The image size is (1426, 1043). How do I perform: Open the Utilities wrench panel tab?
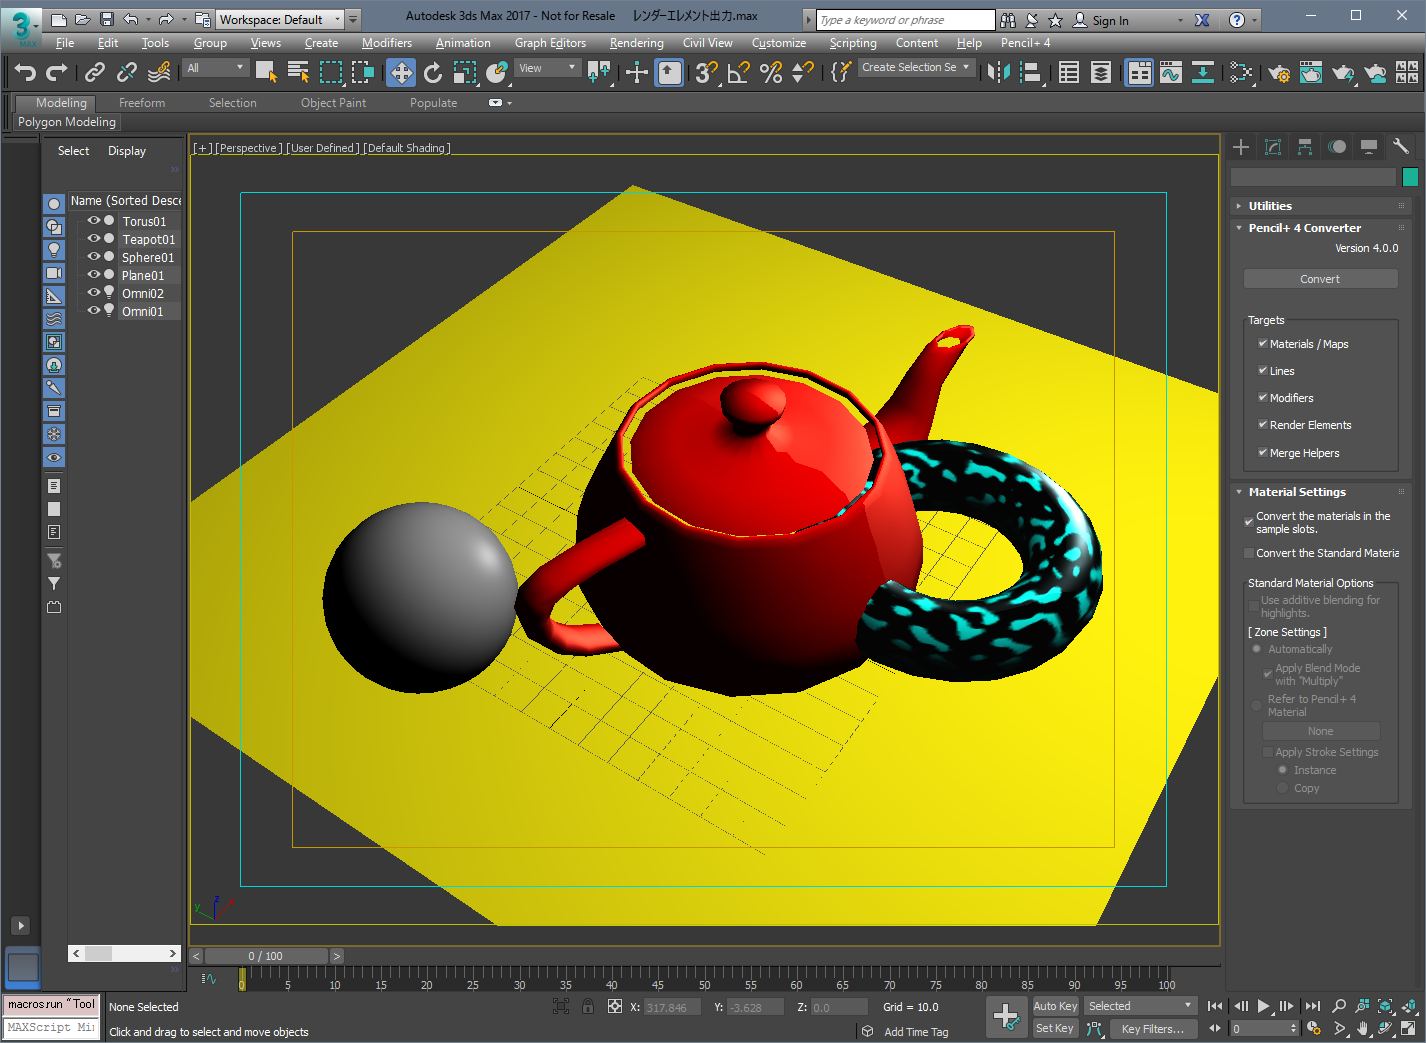1400,147
